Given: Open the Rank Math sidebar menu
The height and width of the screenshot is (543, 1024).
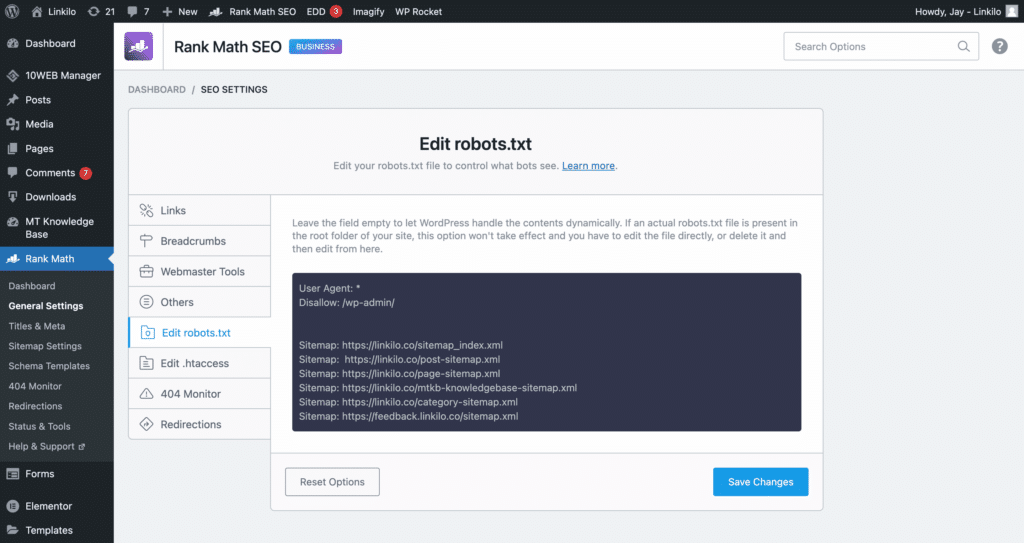Looking at the screenshot, I should (57, 259).
